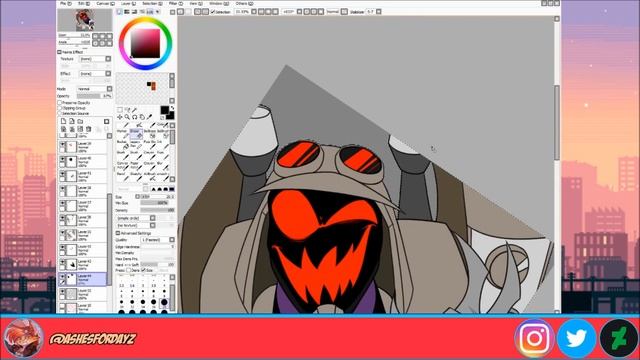This screenshot has width=640, height=360.
Task: Select the lasso selection tool
Action: click(x=127, y=110)
